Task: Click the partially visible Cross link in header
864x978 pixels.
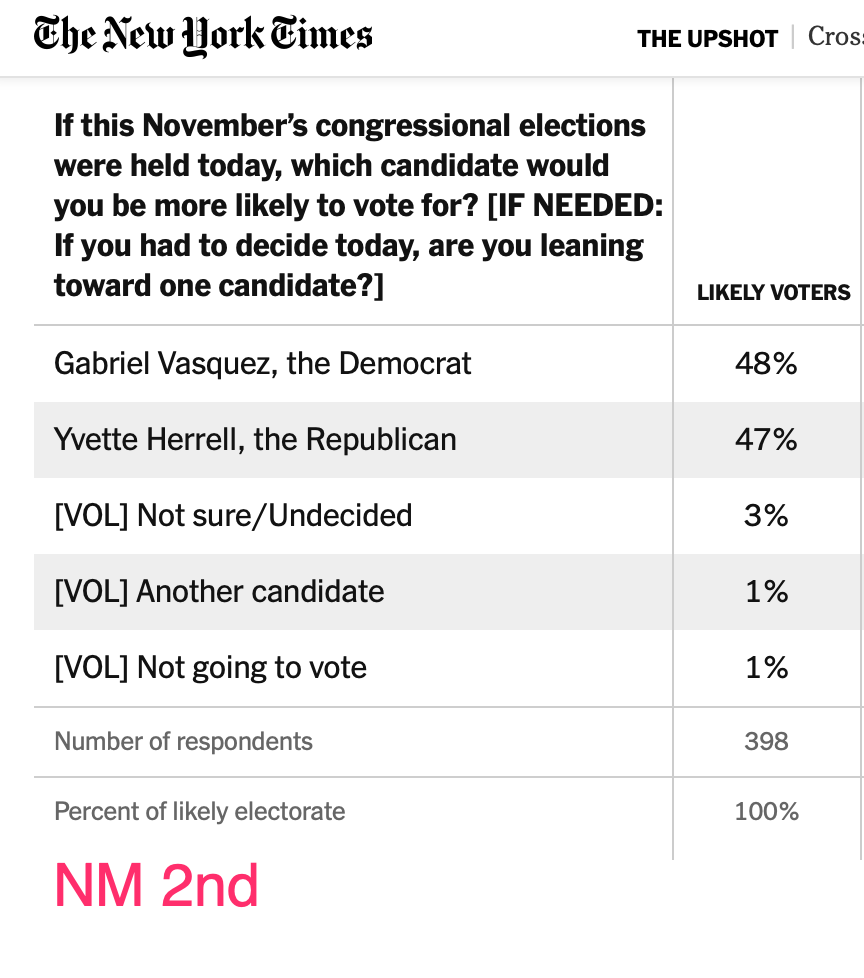Action: pos(835,37)
